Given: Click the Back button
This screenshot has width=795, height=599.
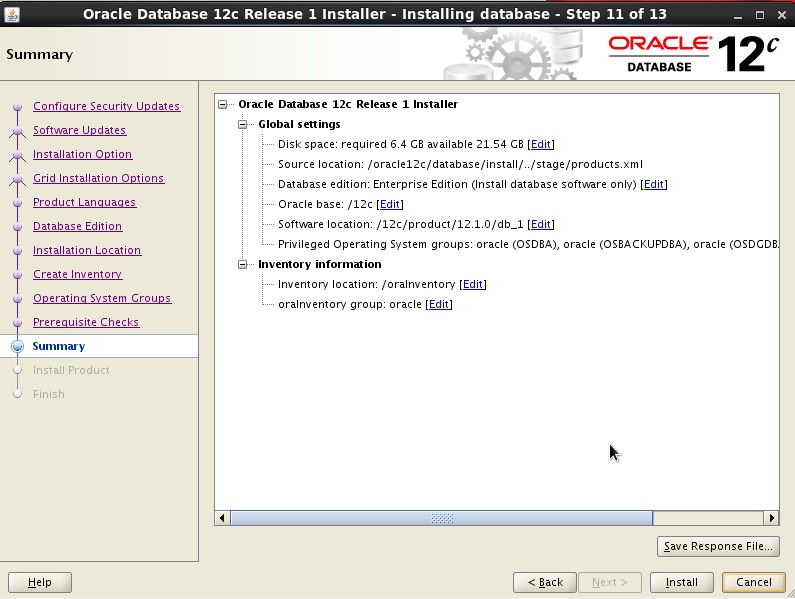Looking at the screenshot, I should pos(545,582).
